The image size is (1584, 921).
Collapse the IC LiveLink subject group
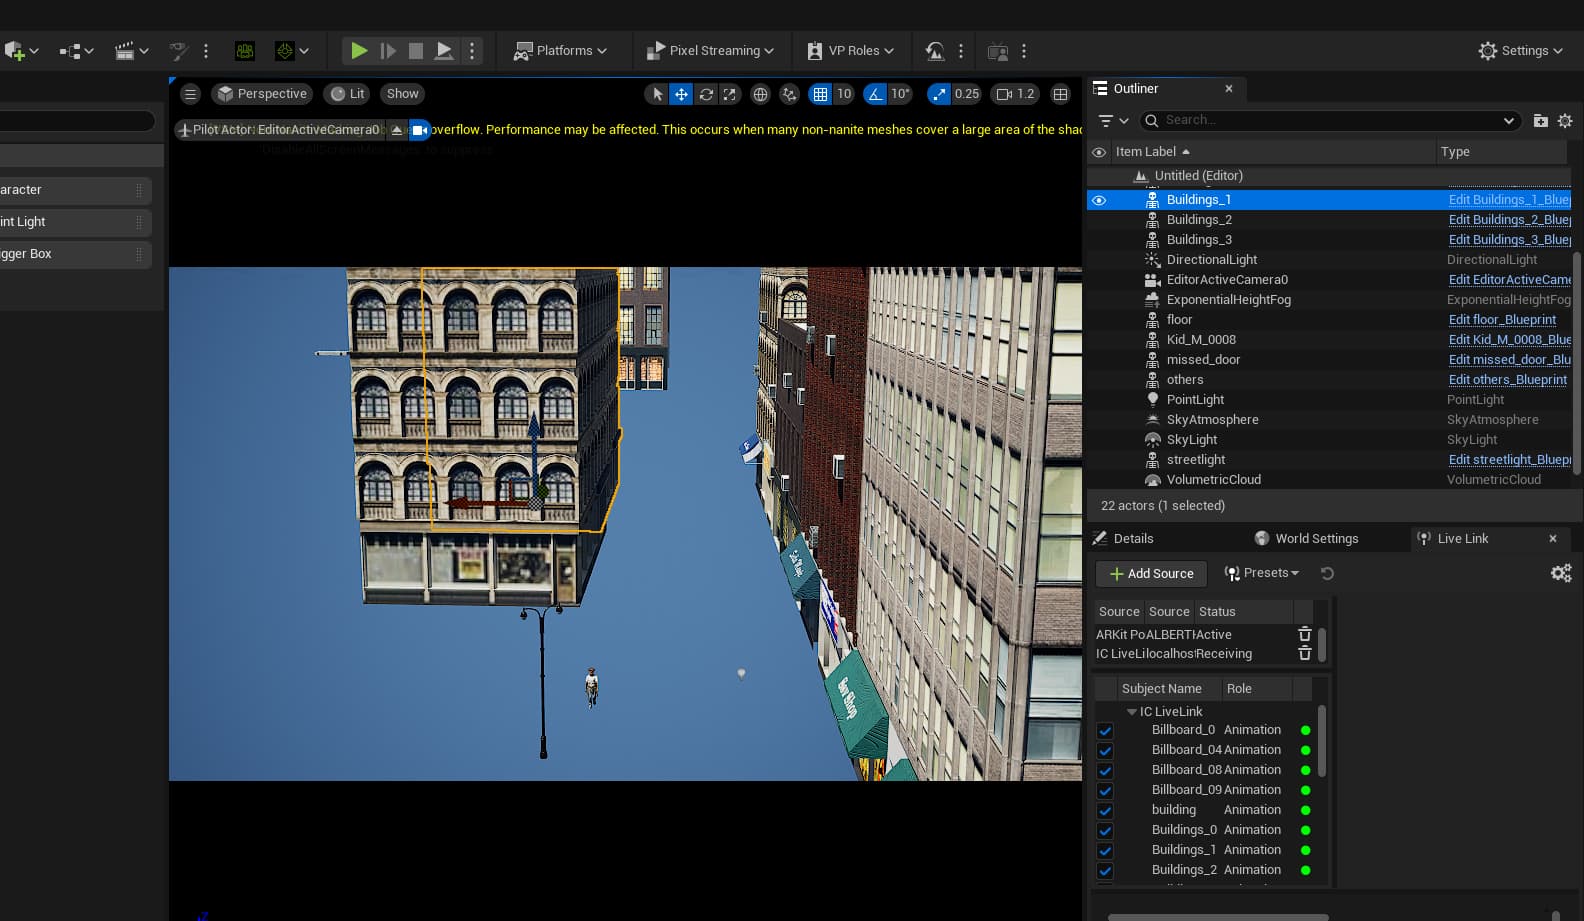click(x=1132, y=712)
